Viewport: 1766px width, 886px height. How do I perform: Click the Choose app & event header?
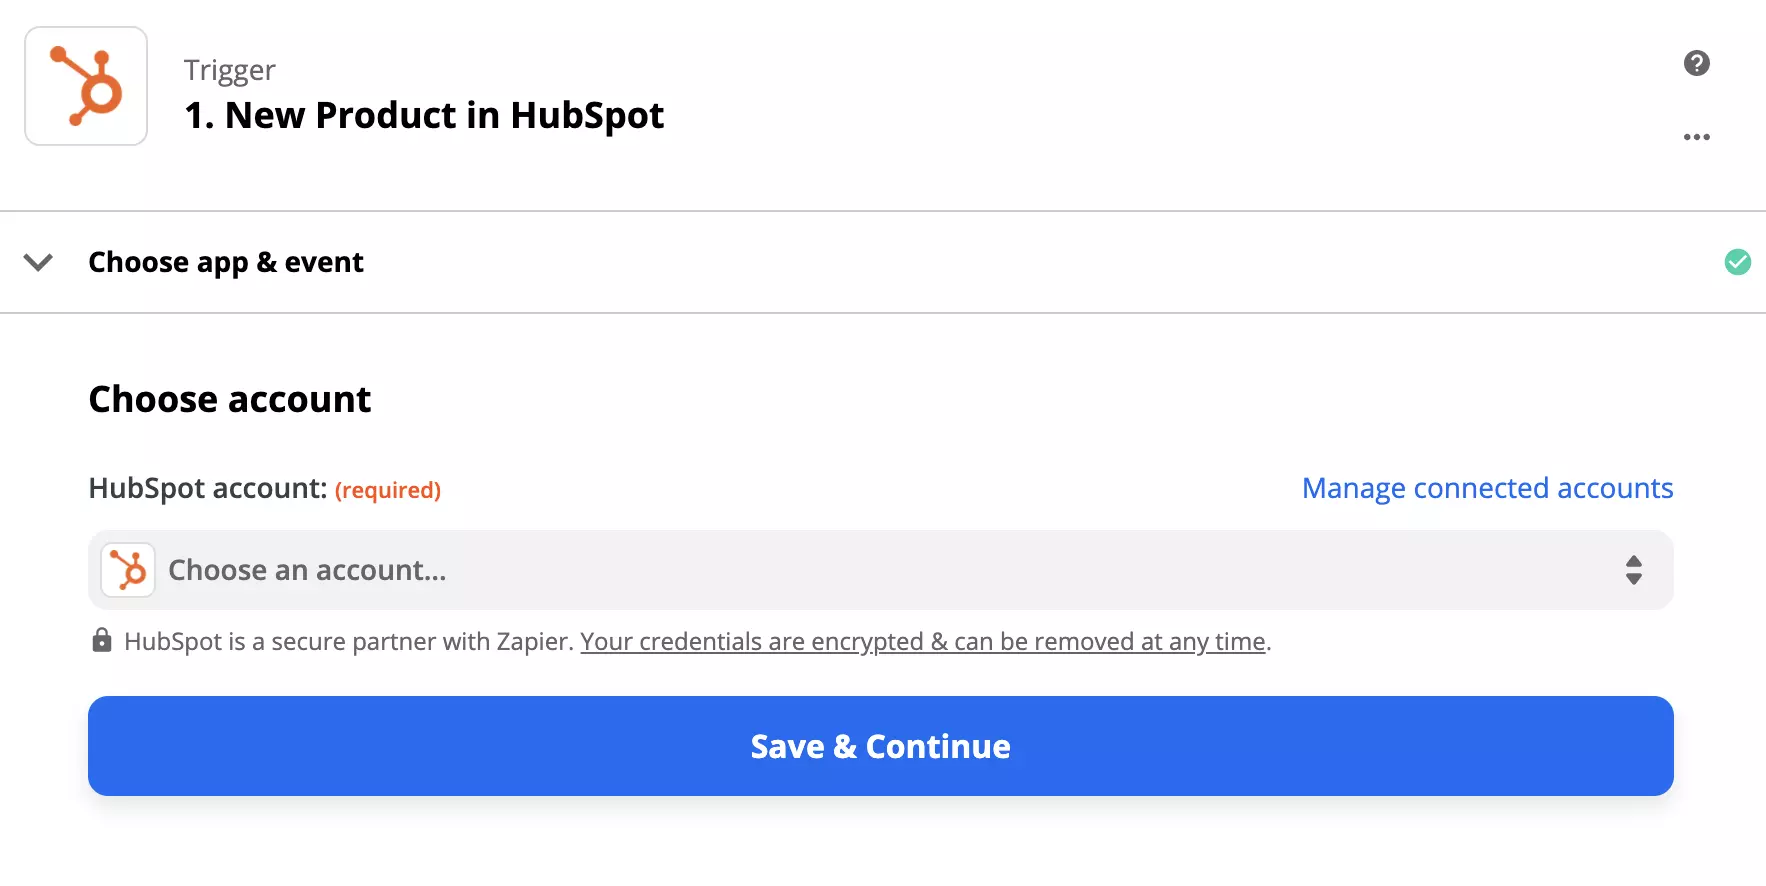[226, 262]
